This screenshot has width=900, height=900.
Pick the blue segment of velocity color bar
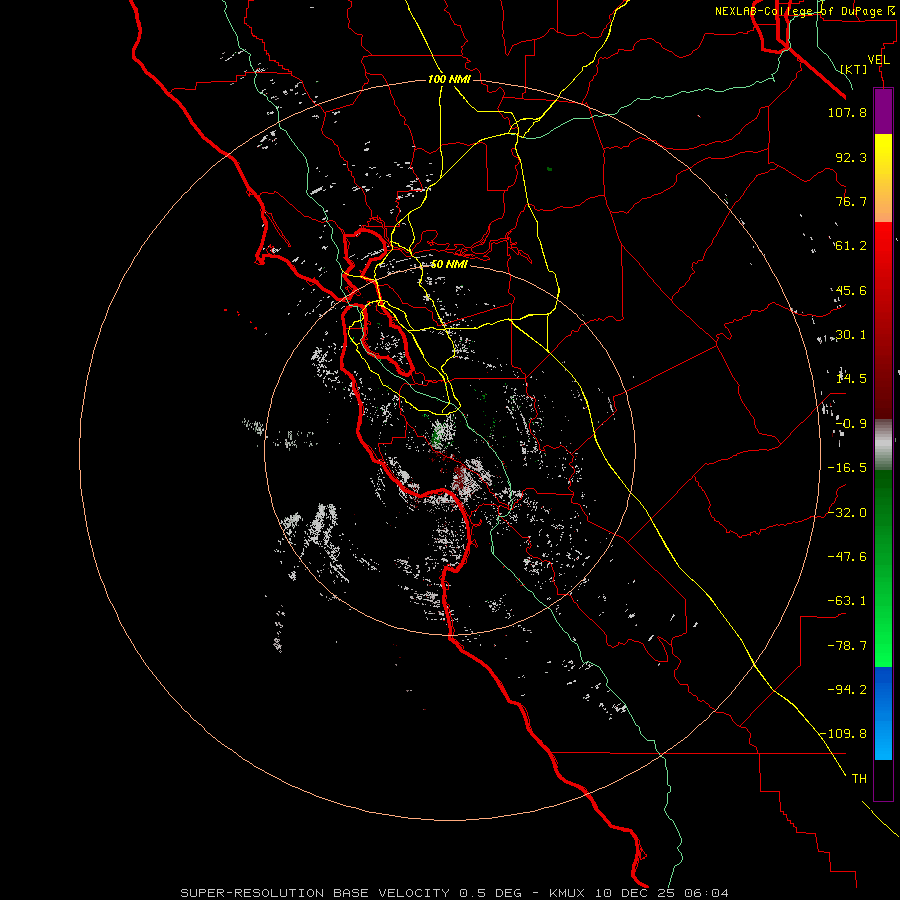coord(883,713)
